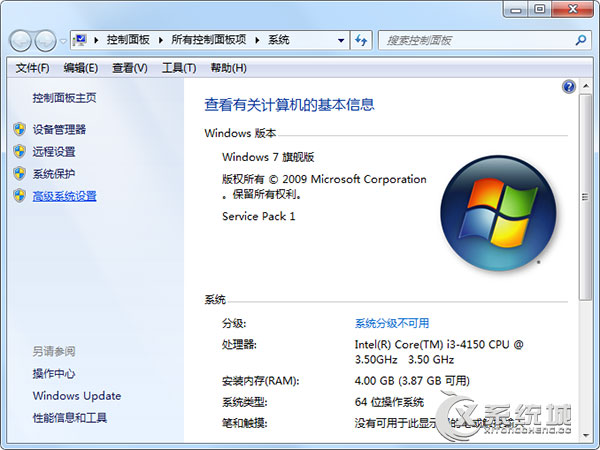Open the recent pages dropdown arrow
The image size is (600, 450).
[x=63, y=41]
